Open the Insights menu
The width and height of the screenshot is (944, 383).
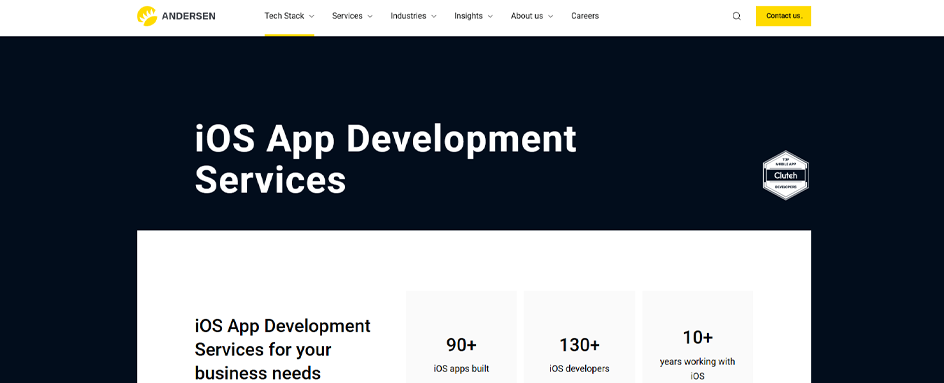(474, 16)
